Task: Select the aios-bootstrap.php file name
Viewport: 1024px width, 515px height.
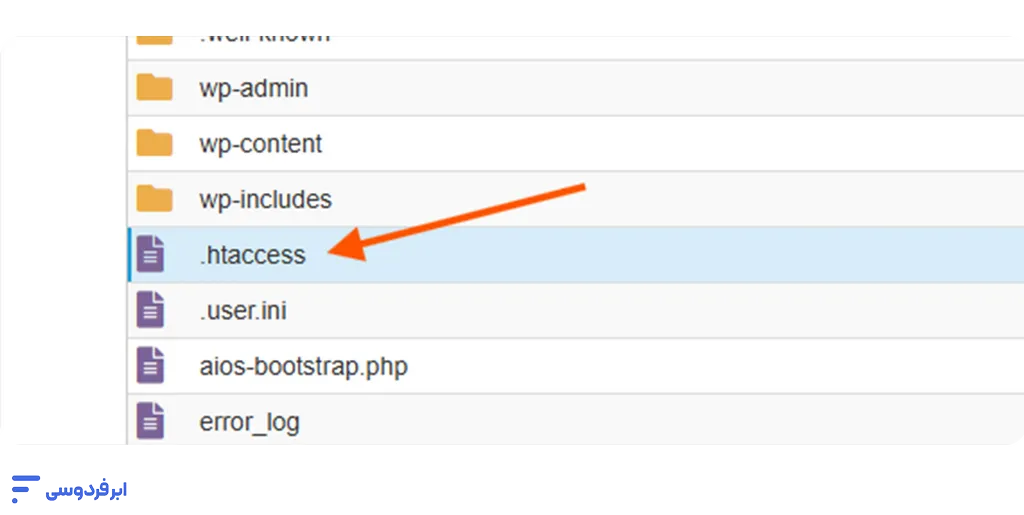Action: click(x=303, y=367)
